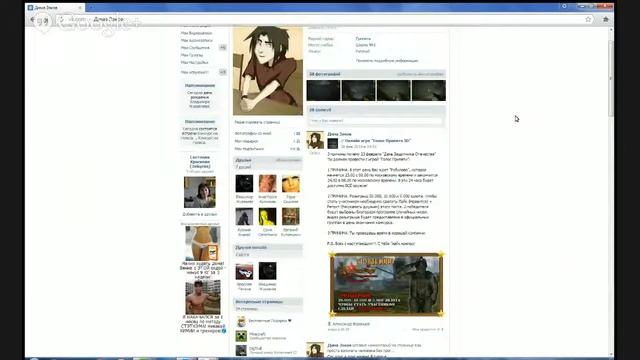
Task: Open the avatar of the second wall post
Action: click(315, 351)
